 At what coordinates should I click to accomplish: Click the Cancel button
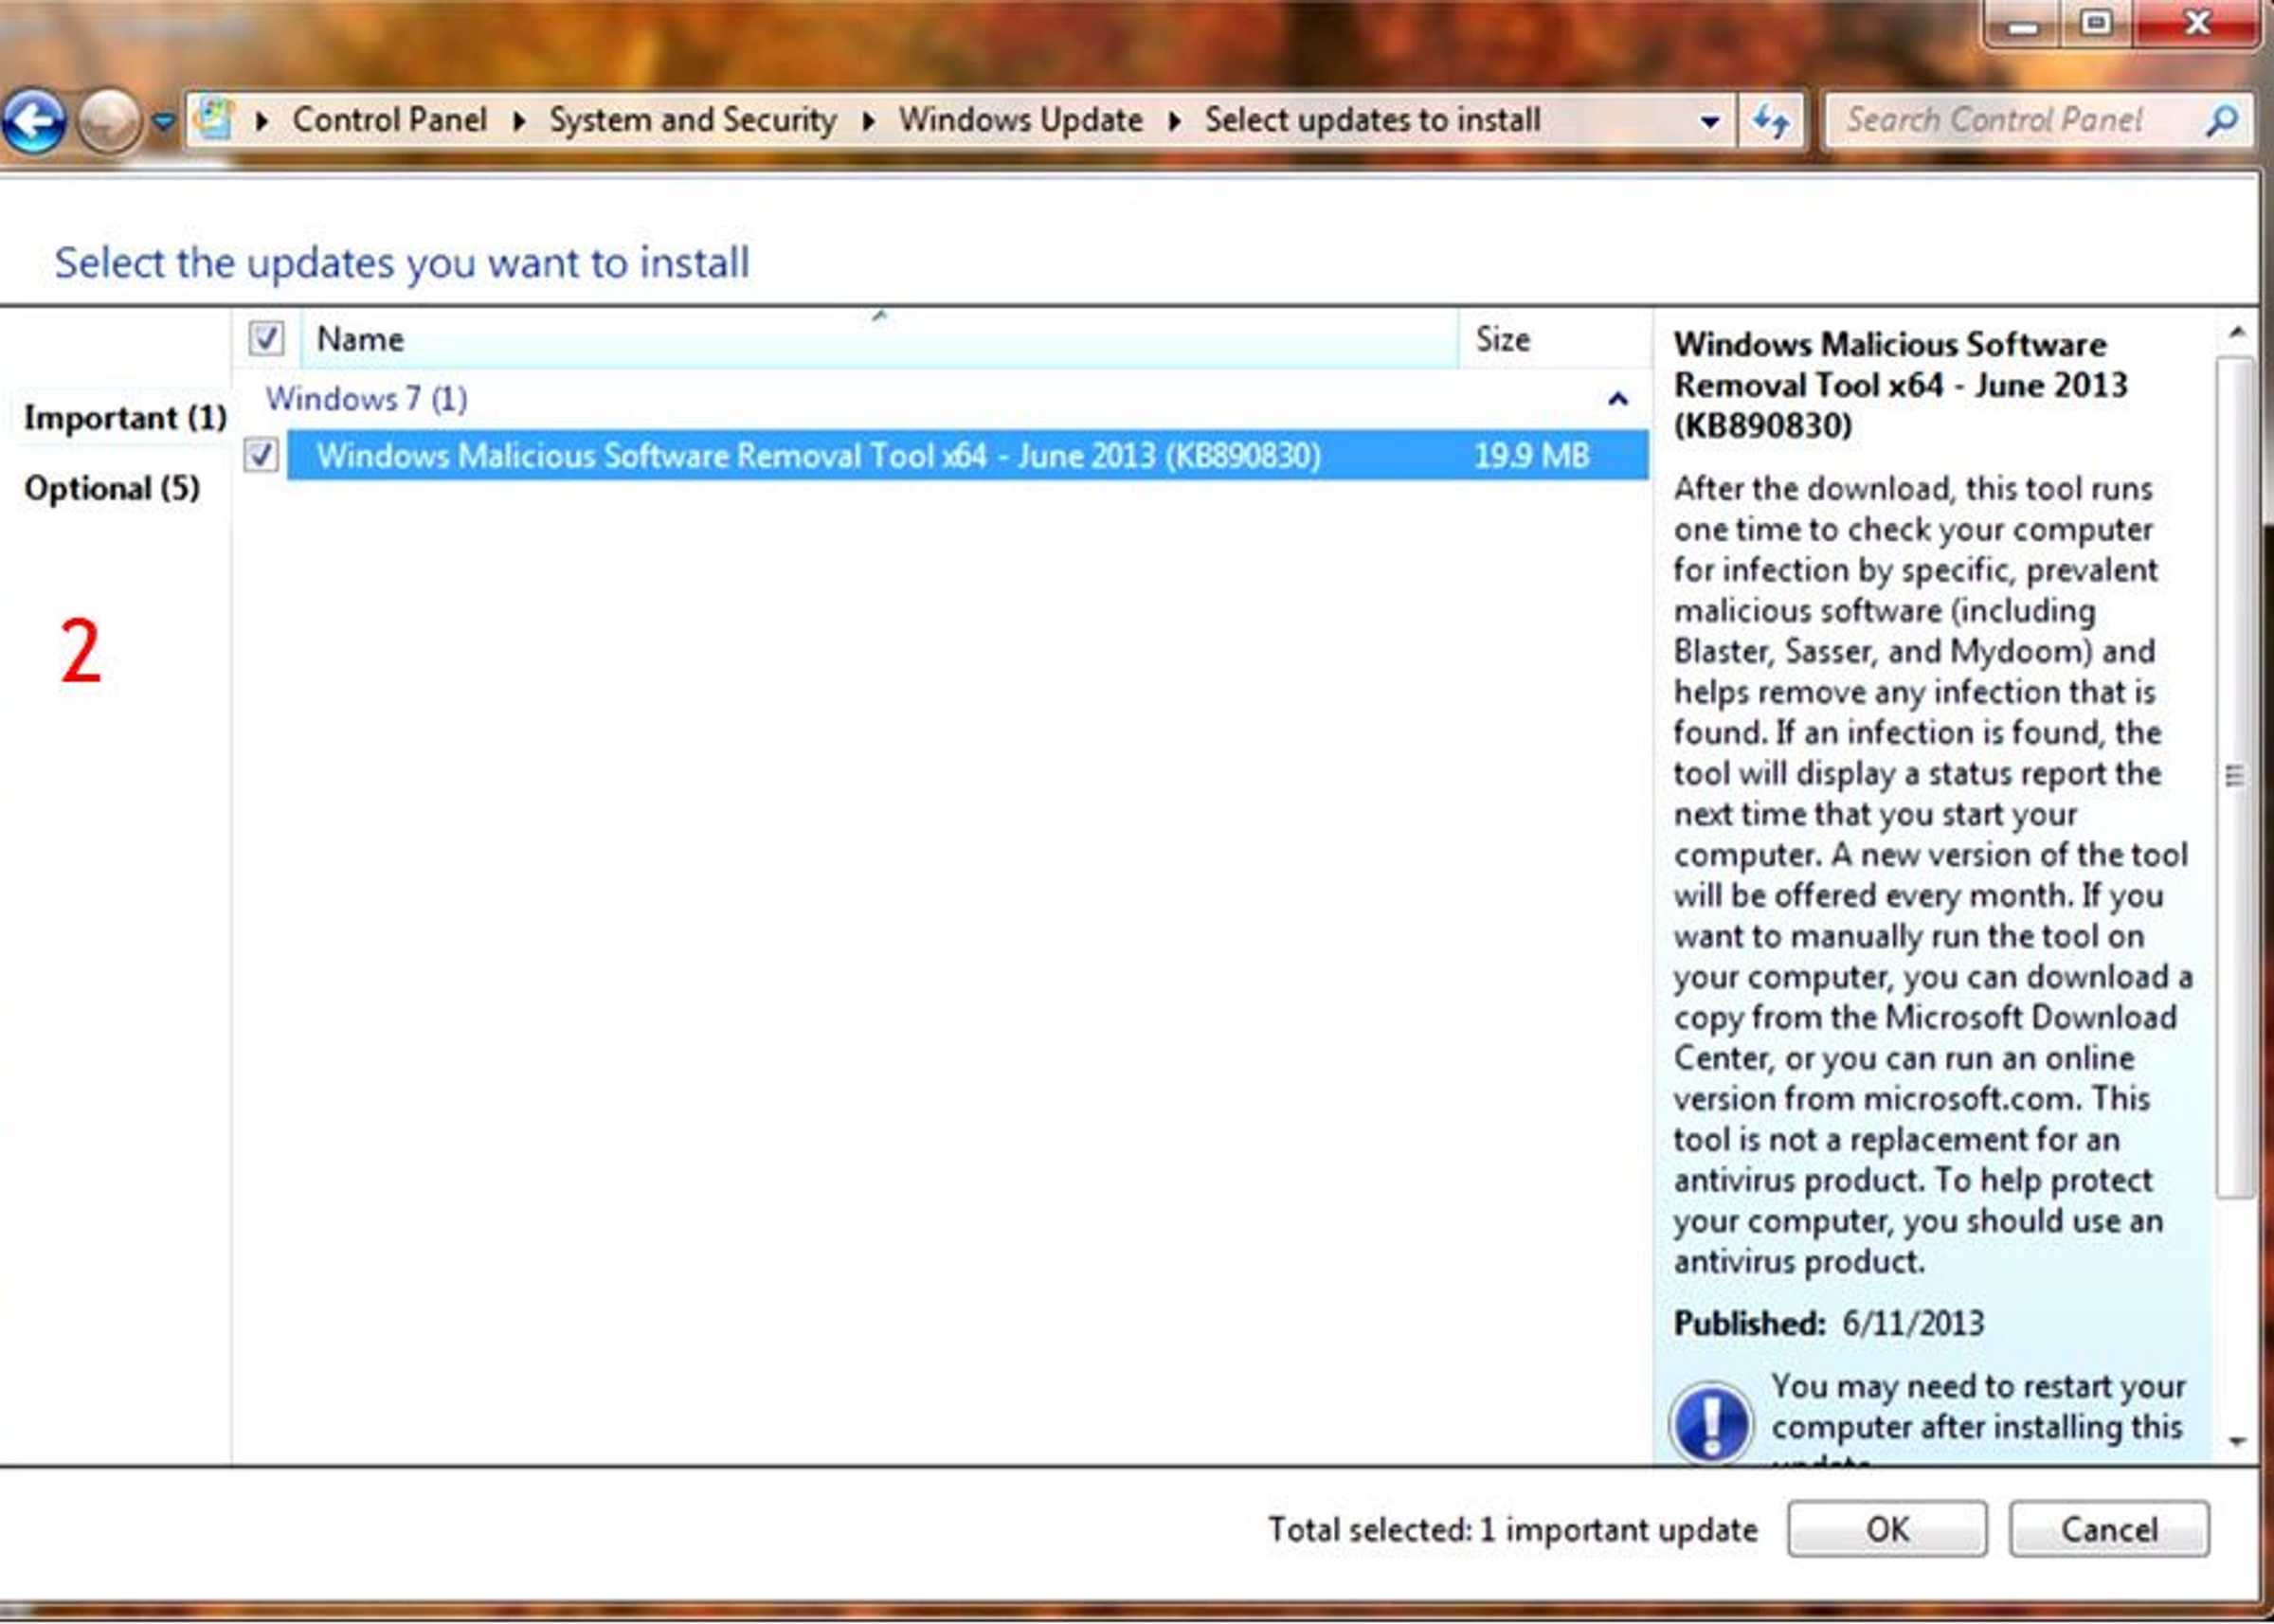pos(2109,1529)
